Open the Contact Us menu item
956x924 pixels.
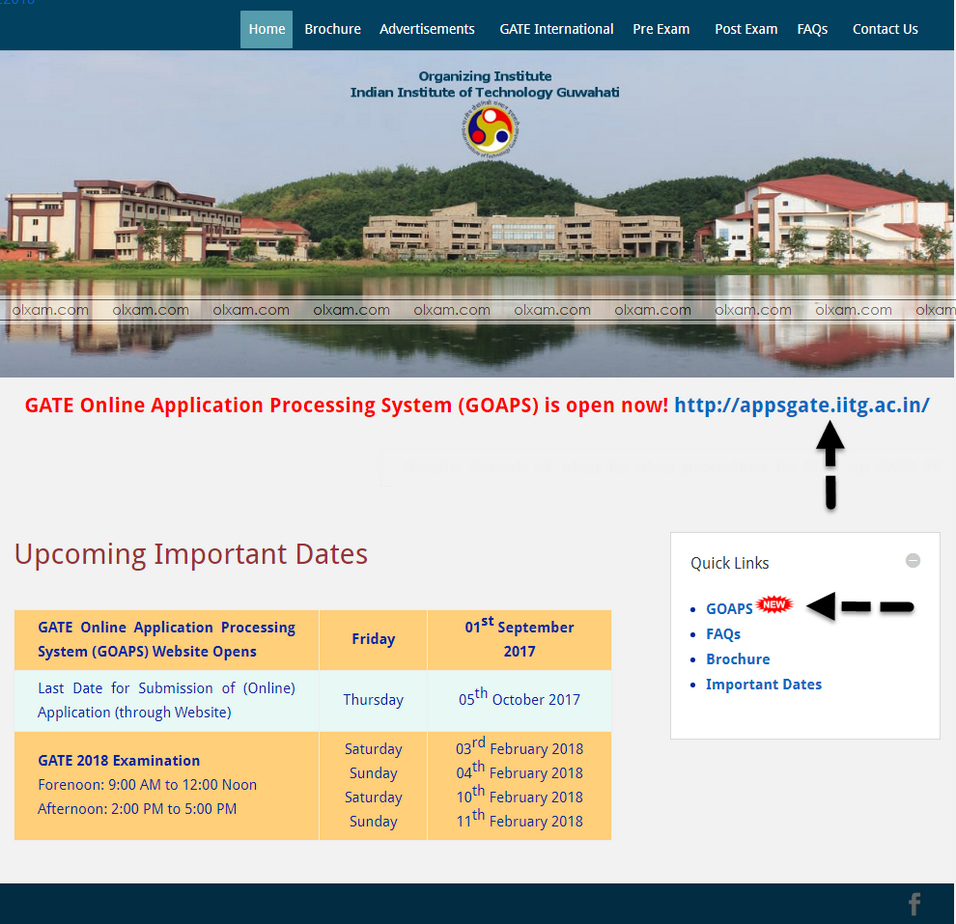(x=885, y=29)
